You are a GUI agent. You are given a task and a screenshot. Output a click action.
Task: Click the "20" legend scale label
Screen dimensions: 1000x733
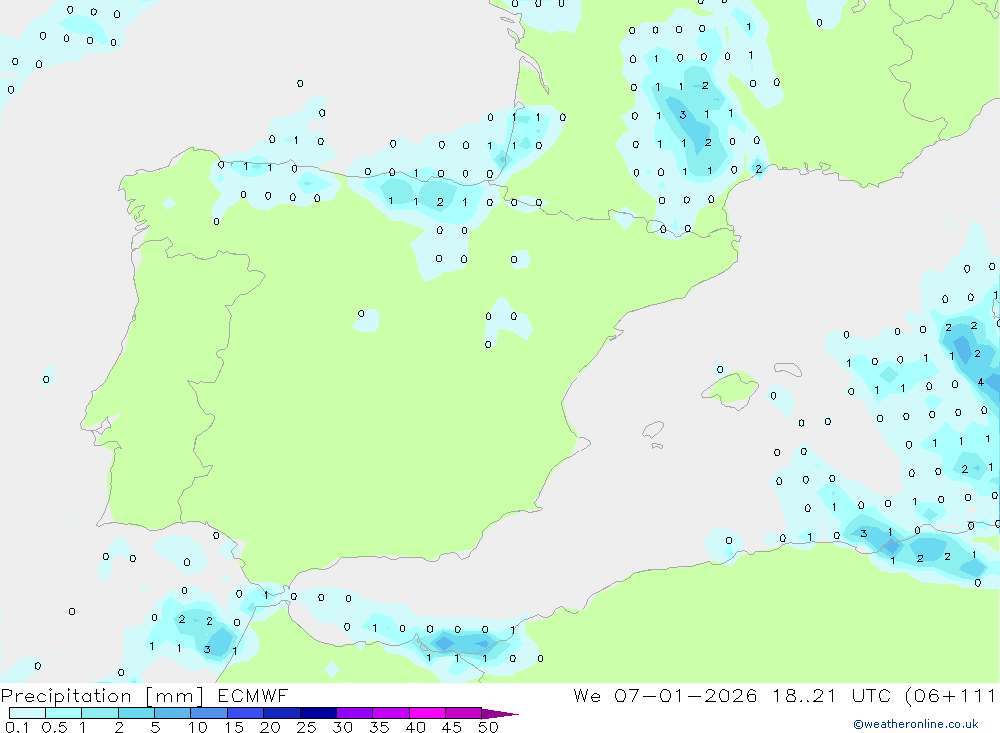pyautogui.click(x=270, y=727)
